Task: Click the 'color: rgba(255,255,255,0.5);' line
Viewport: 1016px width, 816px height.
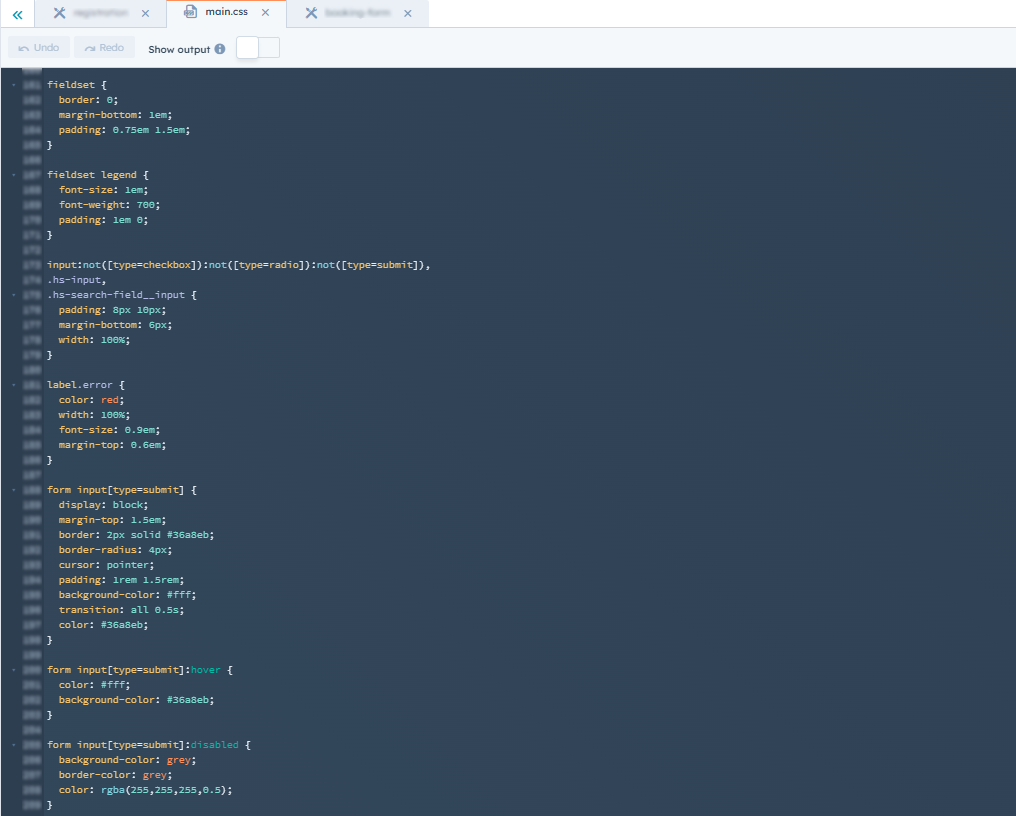Action: click(x=145, y=790)
